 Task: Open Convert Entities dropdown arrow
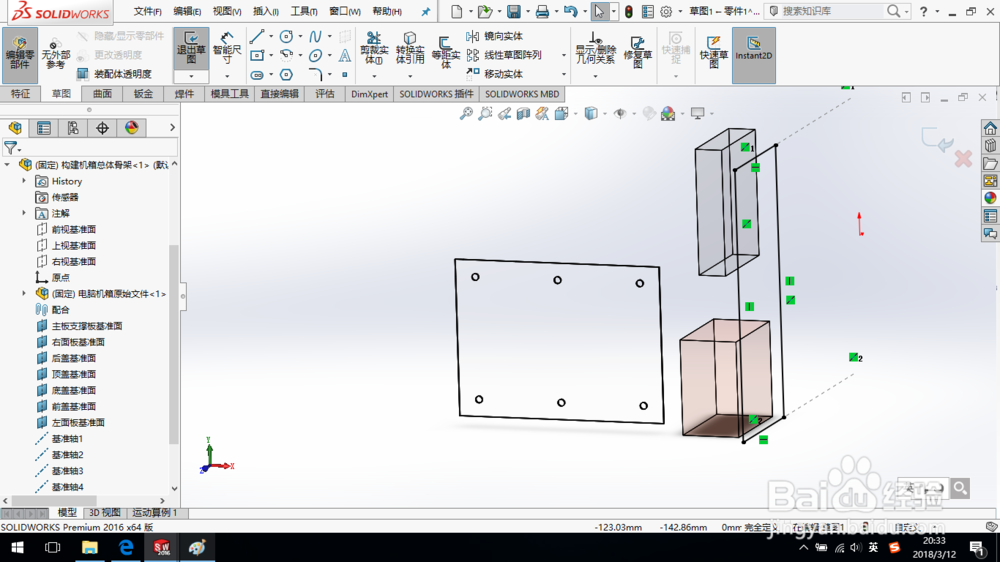(410, 77)
